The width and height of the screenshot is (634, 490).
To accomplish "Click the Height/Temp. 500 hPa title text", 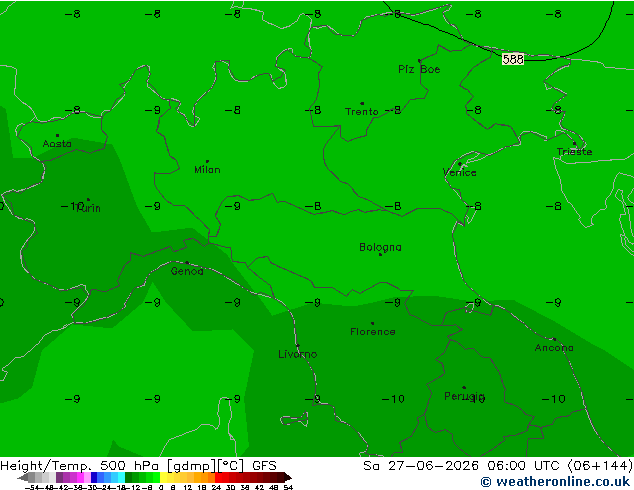I will click(79, 465).
